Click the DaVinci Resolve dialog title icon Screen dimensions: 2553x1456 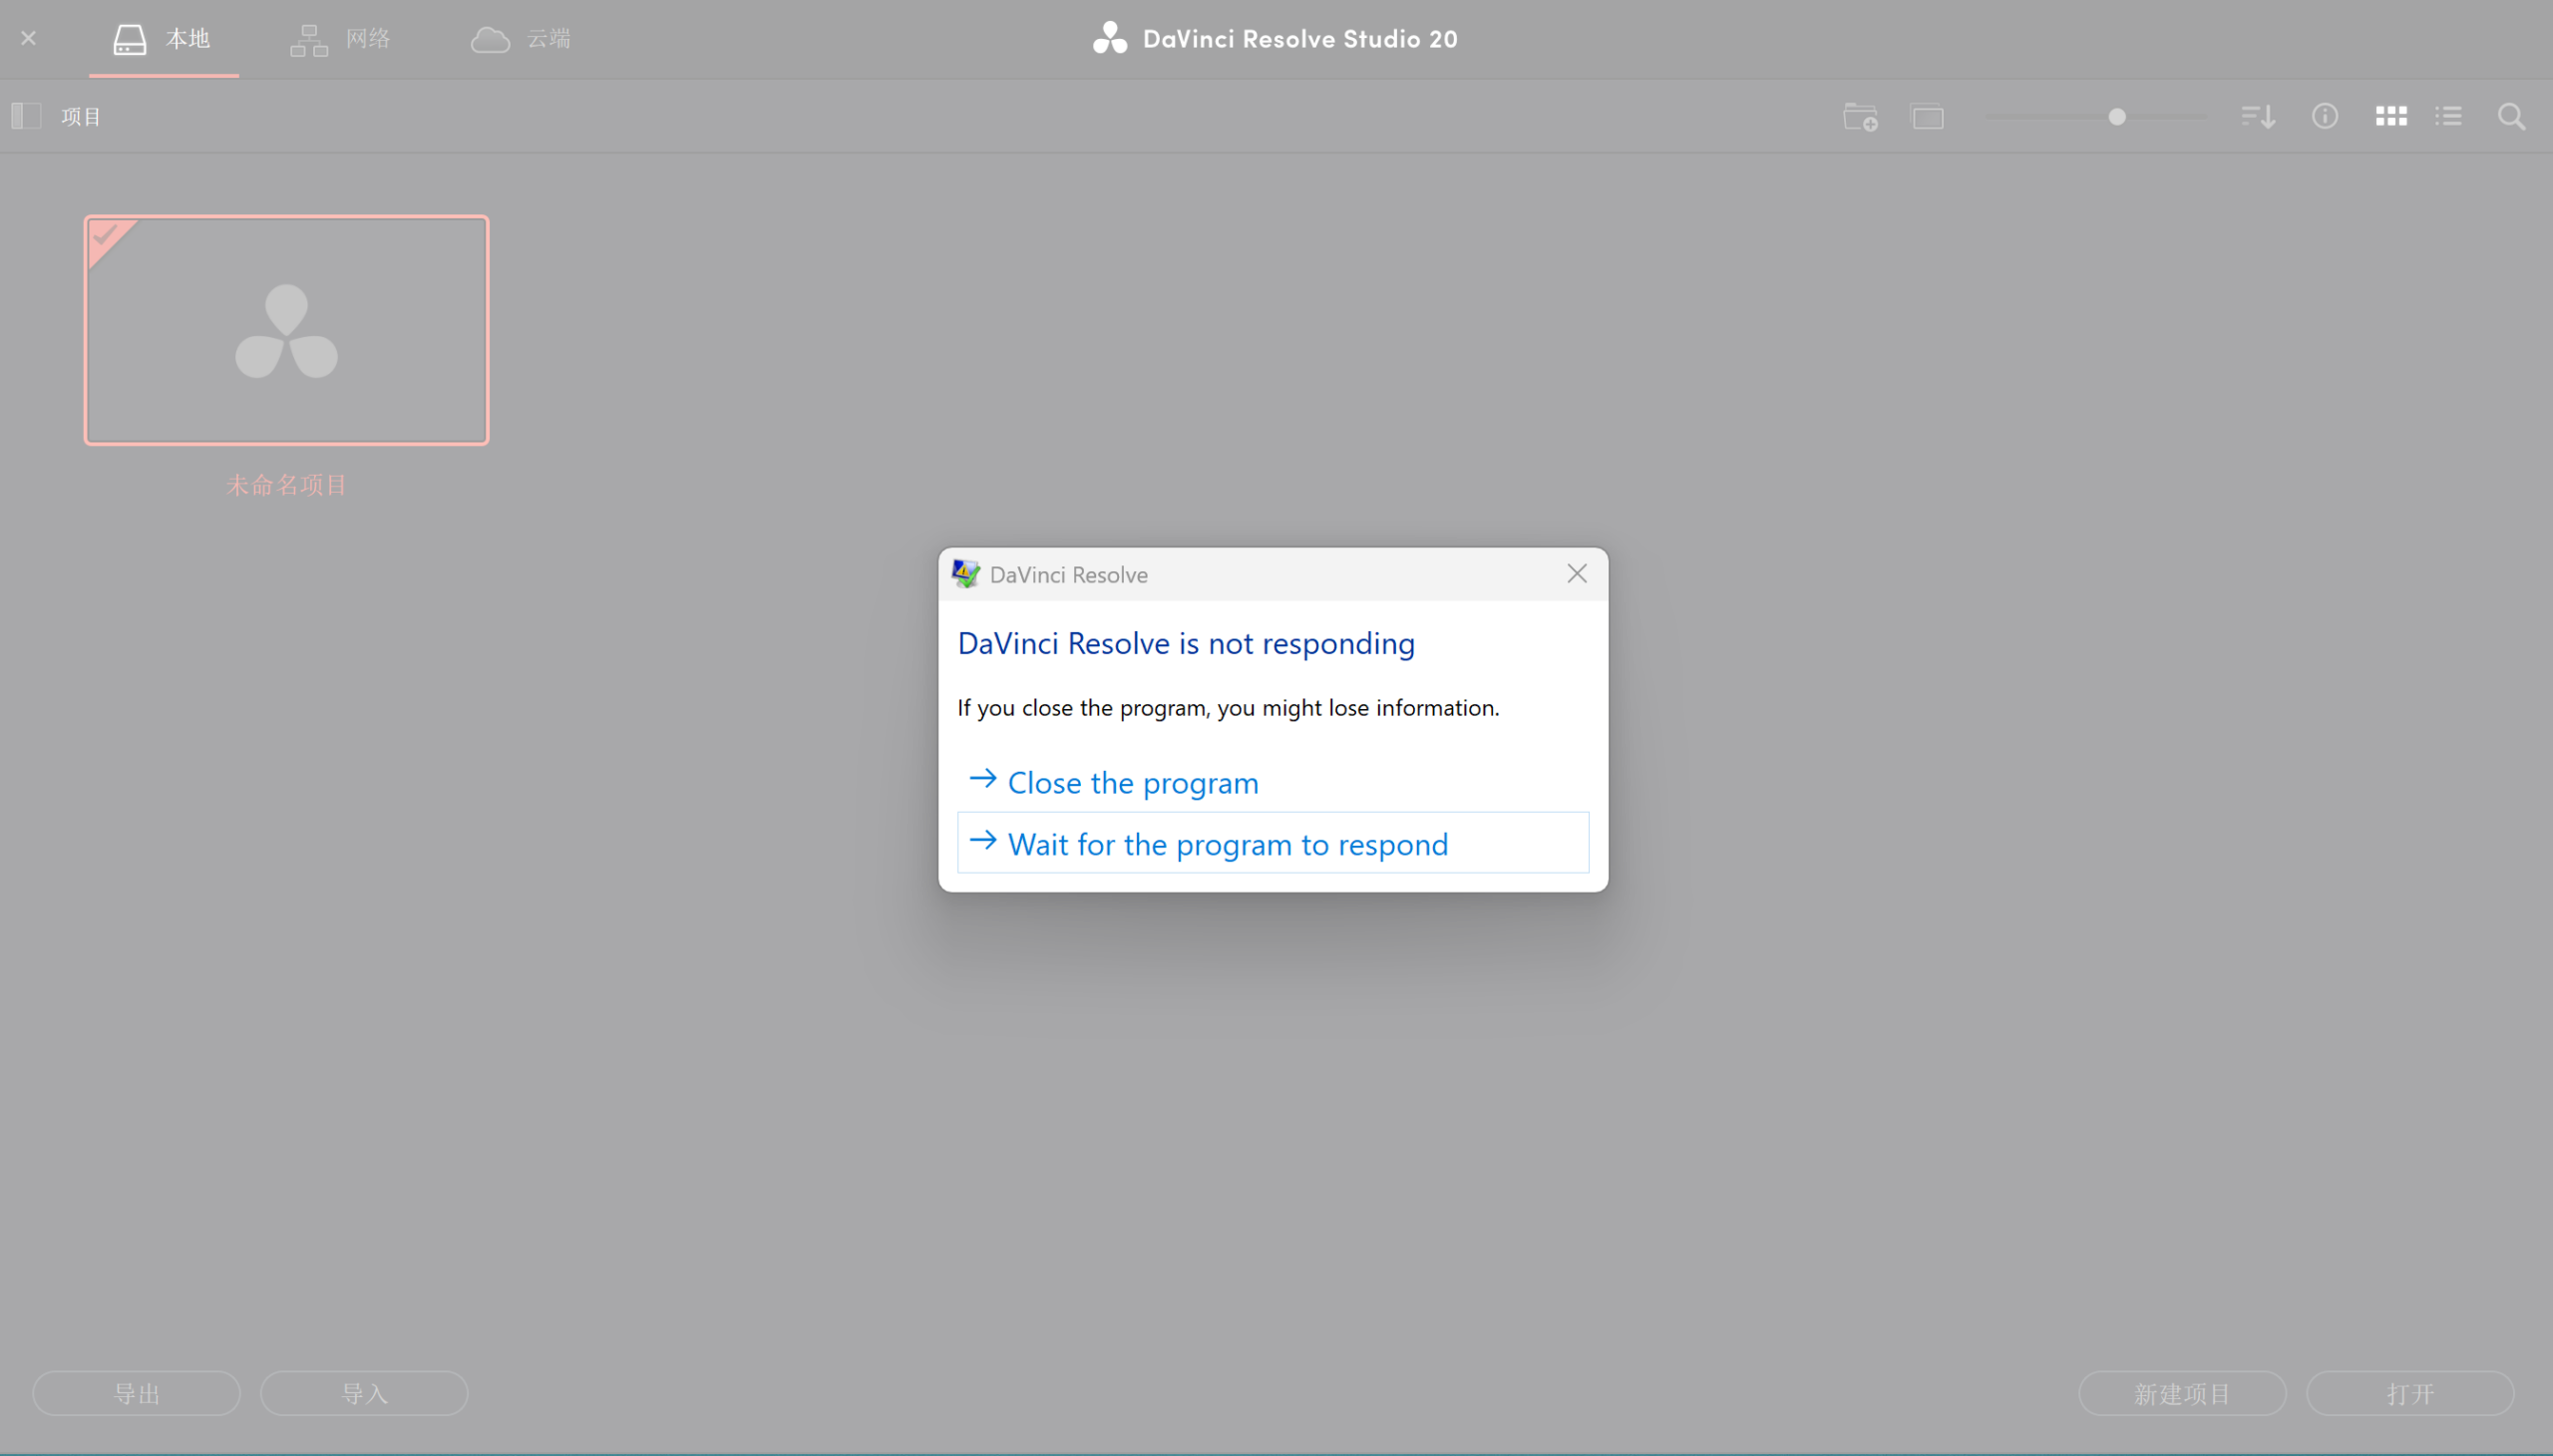[x=965, y=574]
